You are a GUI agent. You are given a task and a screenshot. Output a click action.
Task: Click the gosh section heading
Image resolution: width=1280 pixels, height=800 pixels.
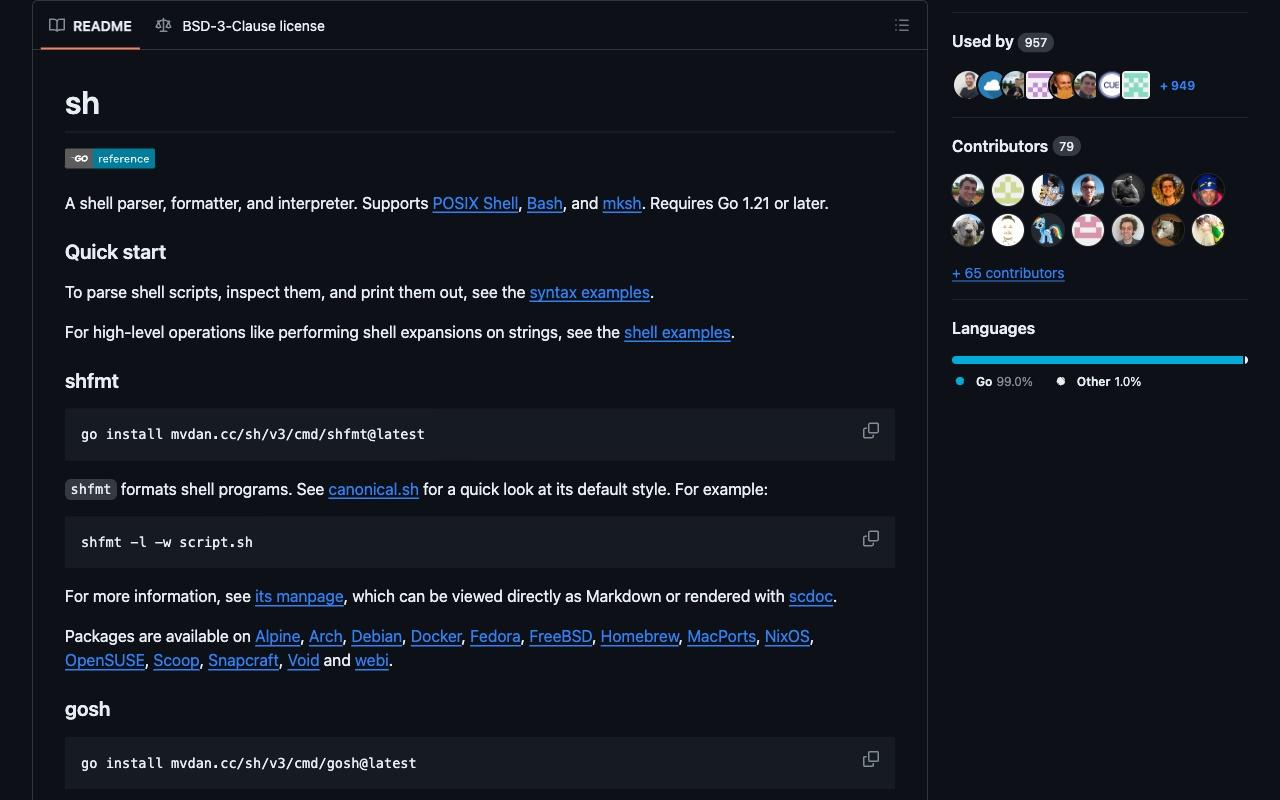87,709
